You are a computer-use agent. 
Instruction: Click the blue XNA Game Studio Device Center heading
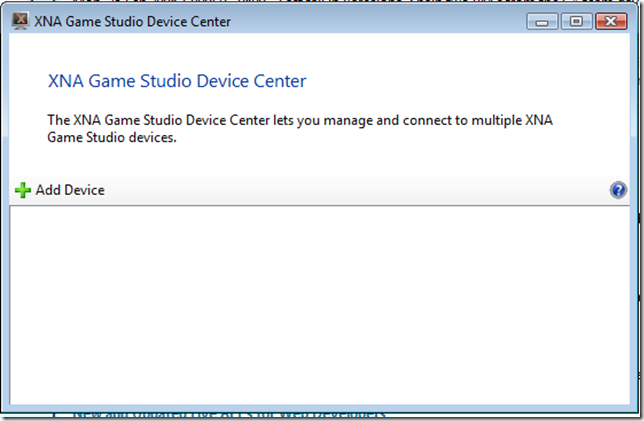[177, 81]
